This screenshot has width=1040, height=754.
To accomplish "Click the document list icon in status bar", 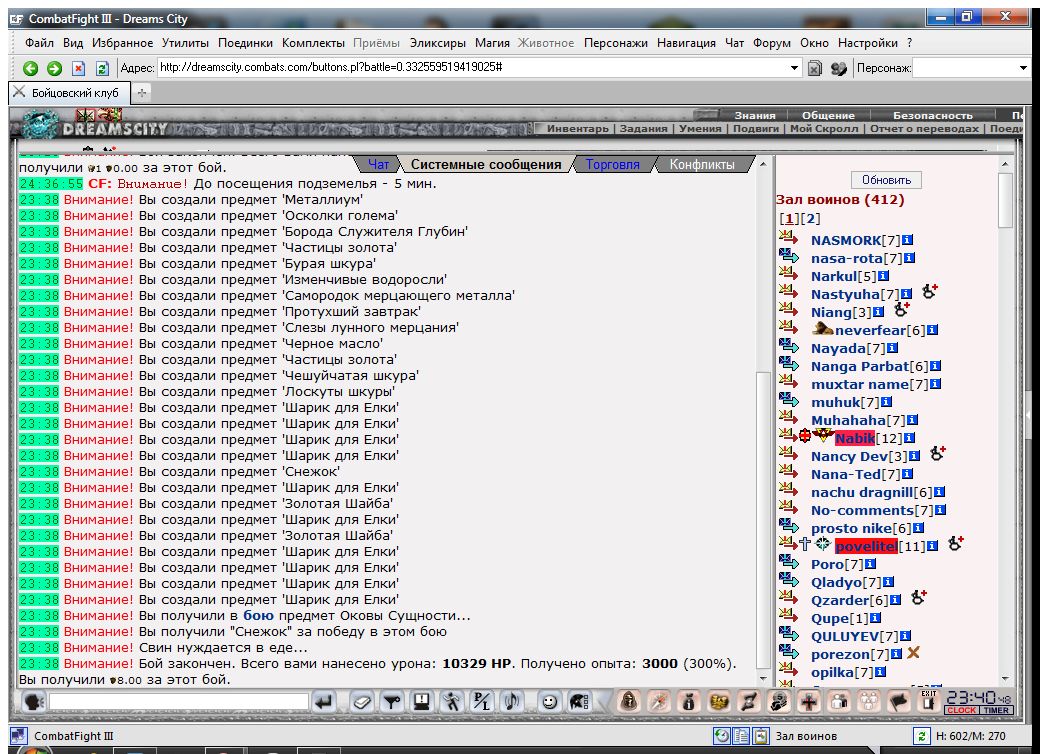I will point(741,735).
